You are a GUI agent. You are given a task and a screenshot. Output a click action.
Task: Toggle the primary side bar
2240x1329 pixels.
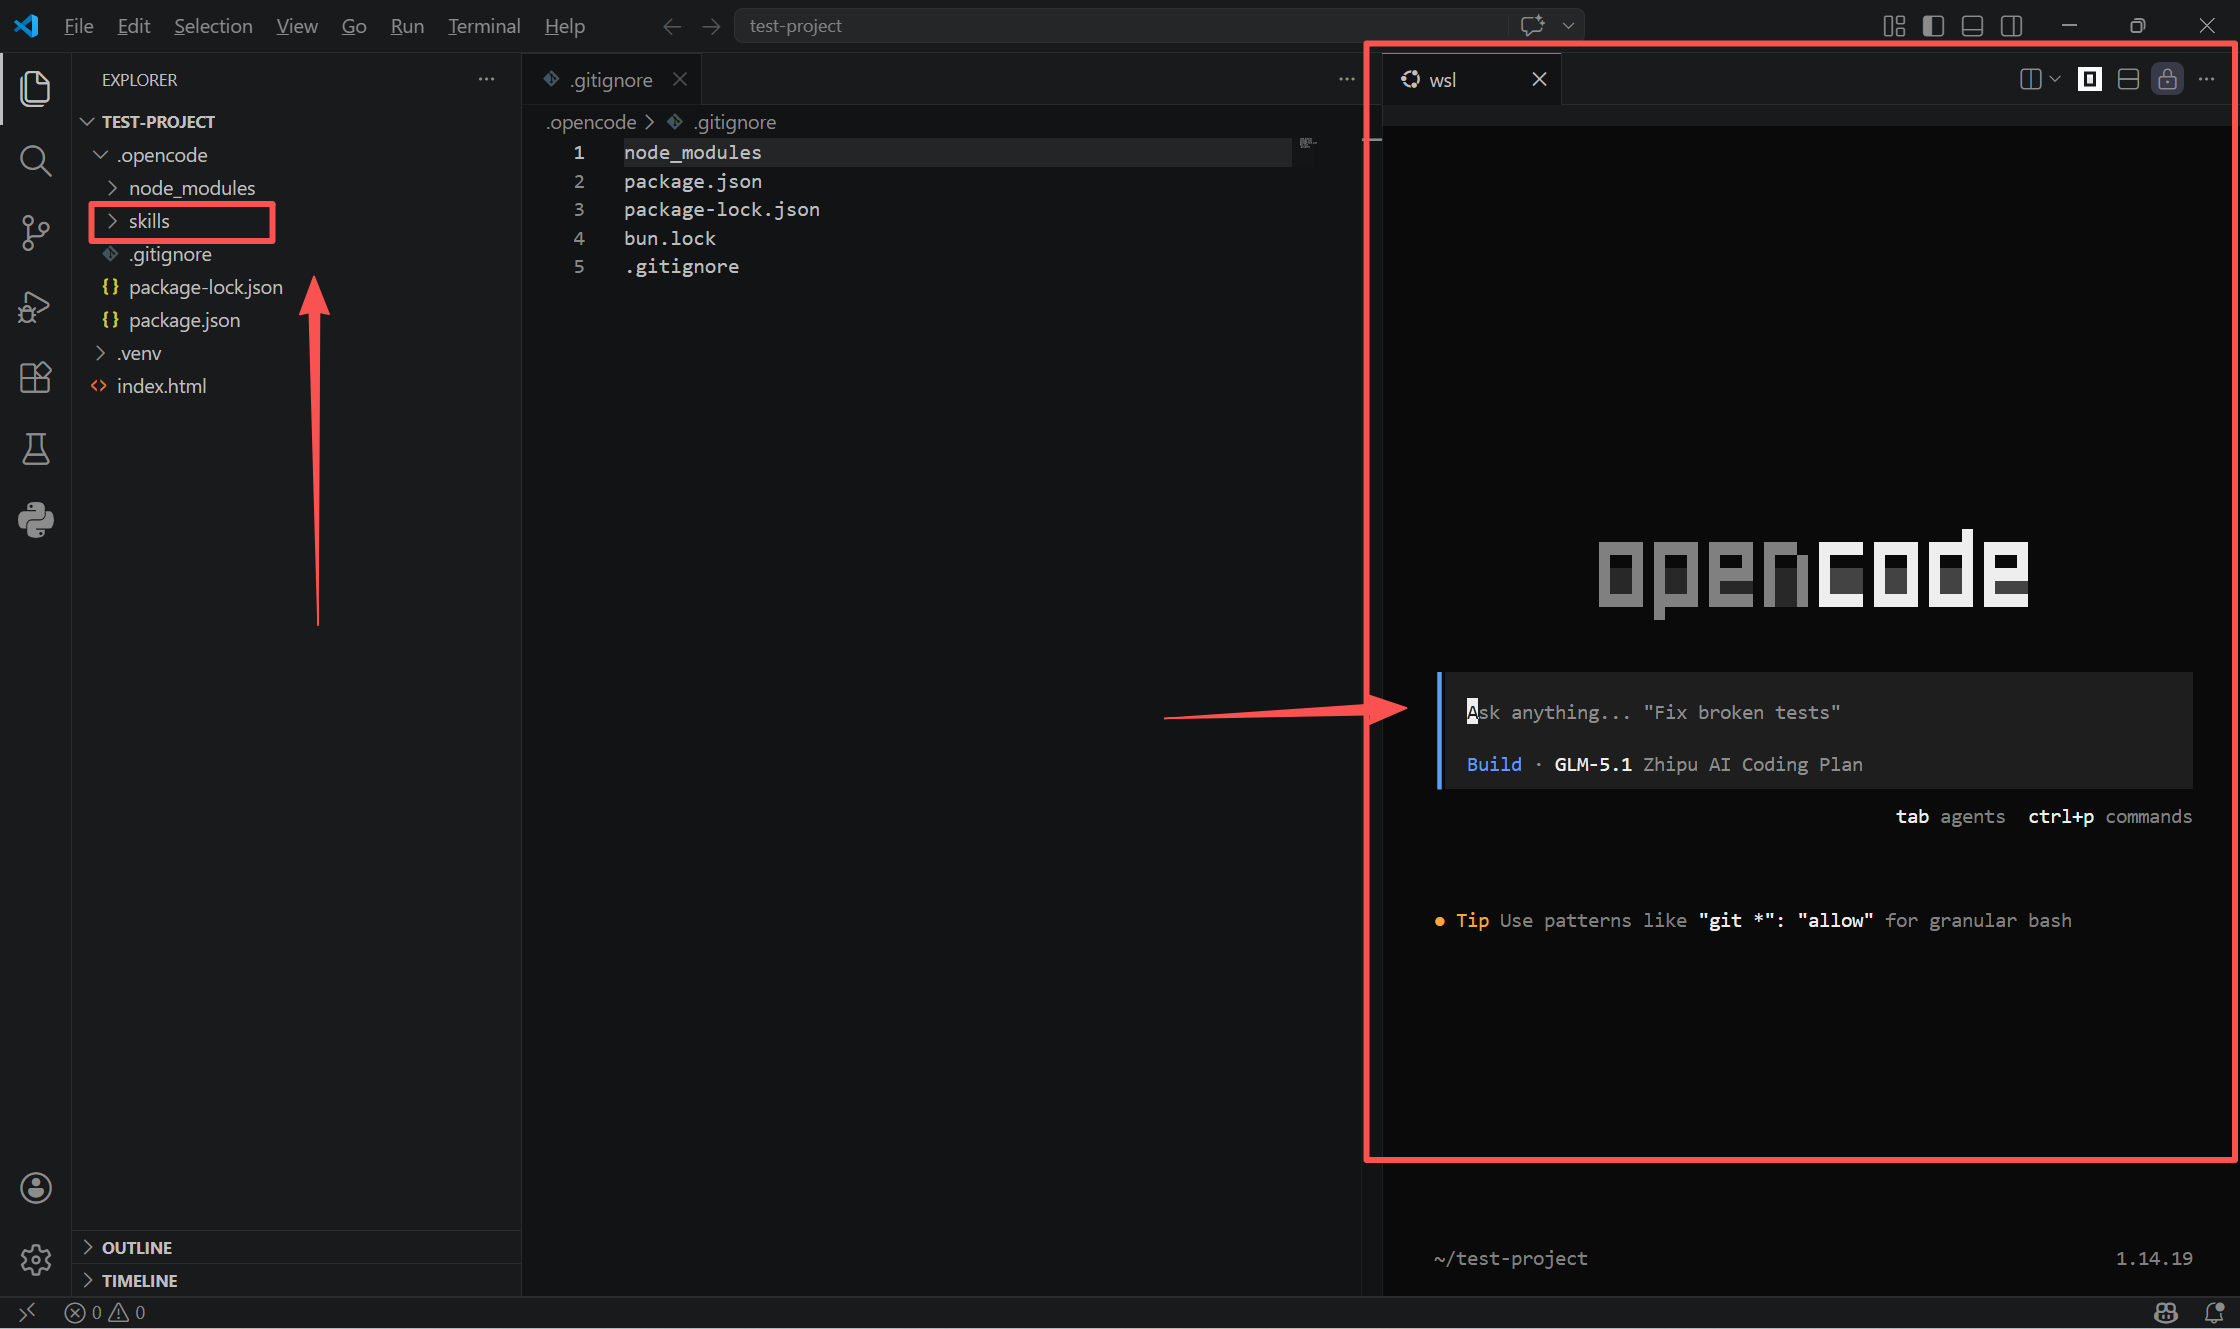coord(1933,26)
